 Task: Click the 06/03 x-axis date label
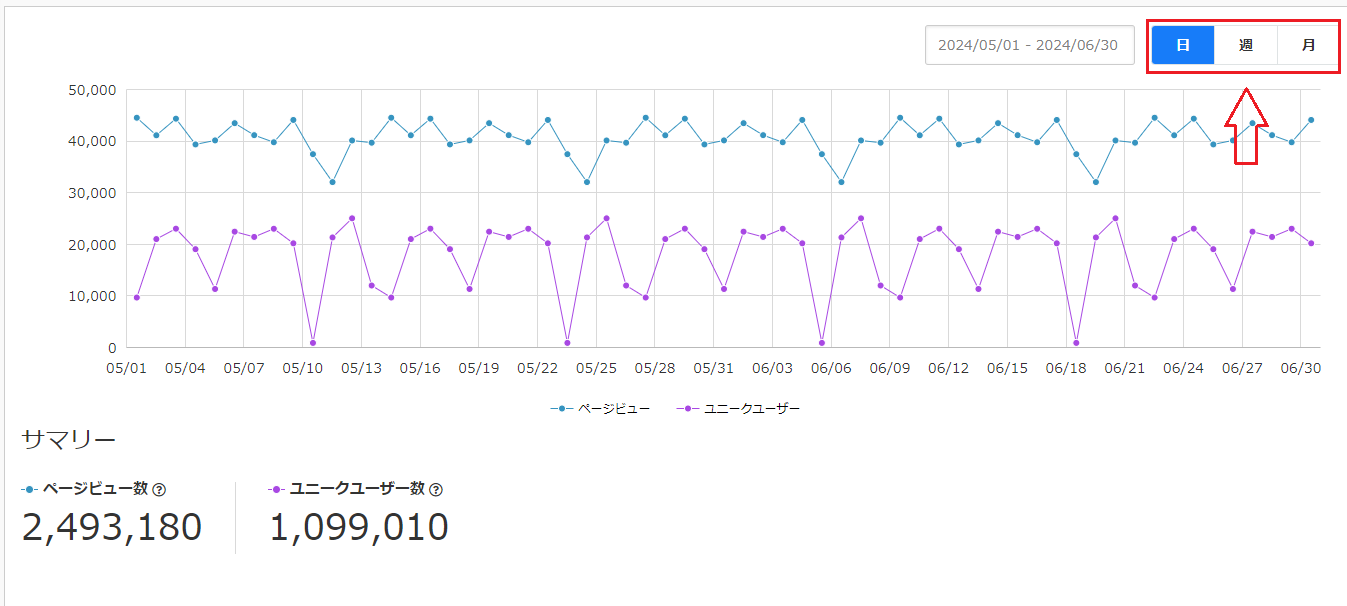(773, 368)
